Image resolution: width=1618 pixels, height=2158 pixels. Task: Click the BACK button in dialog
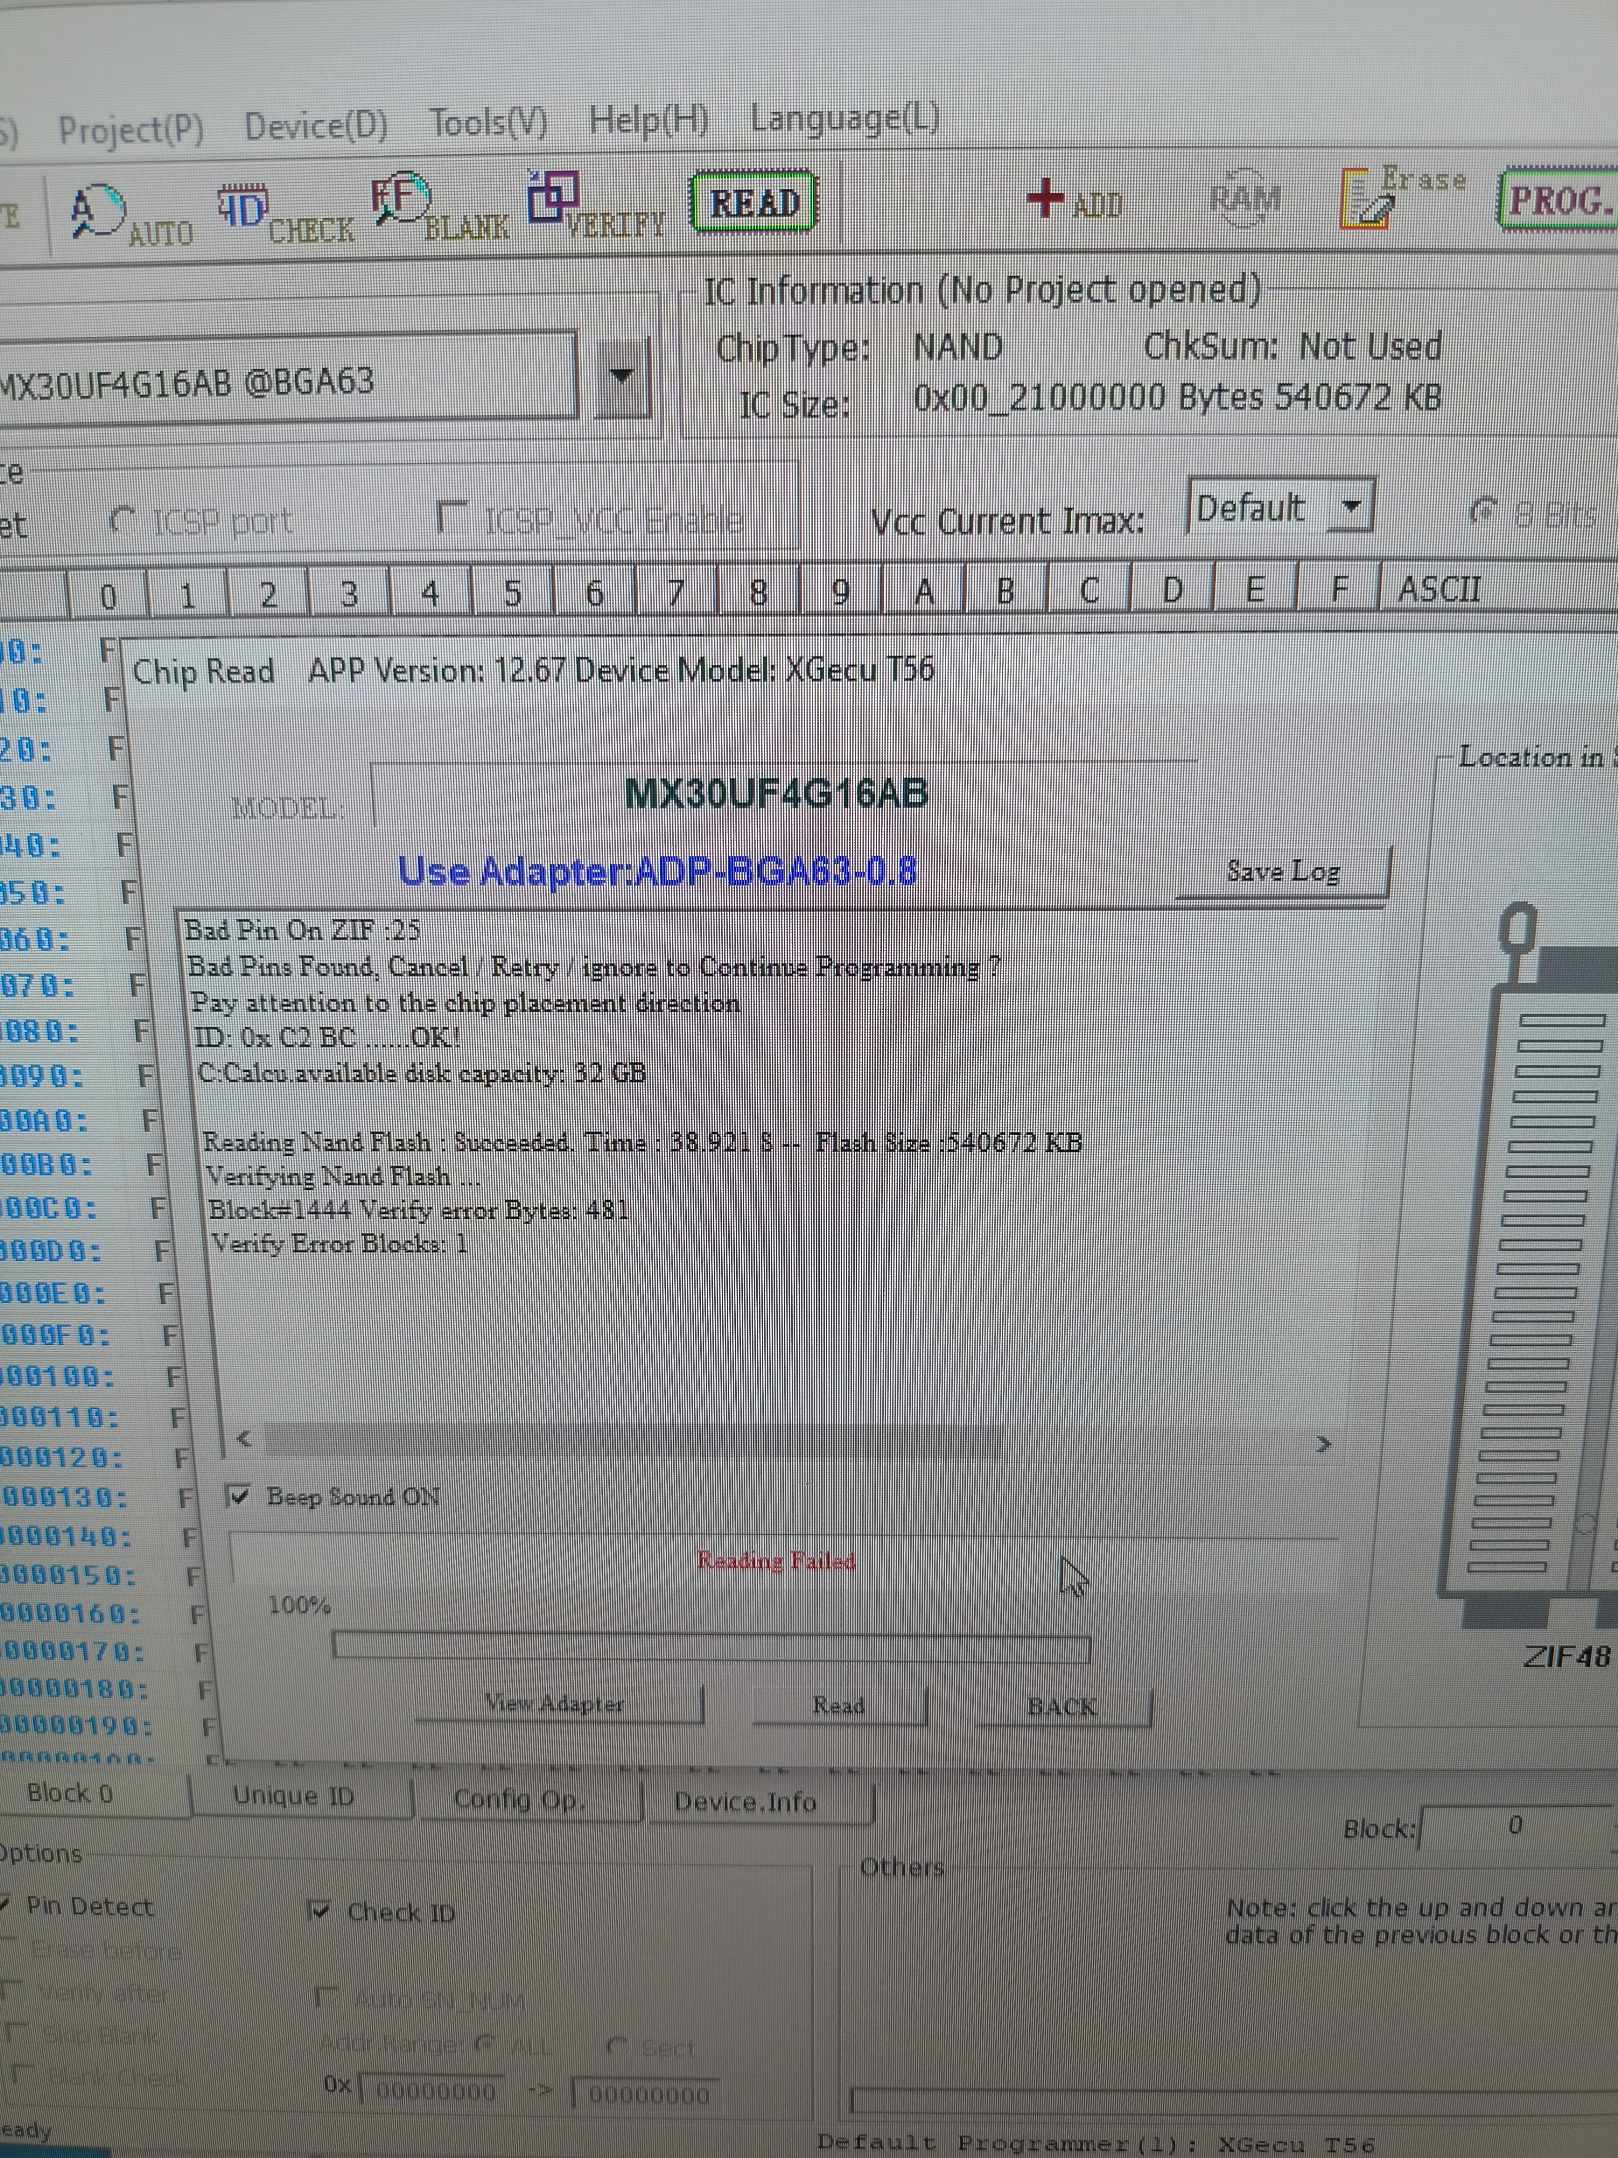(1061, 1706)
